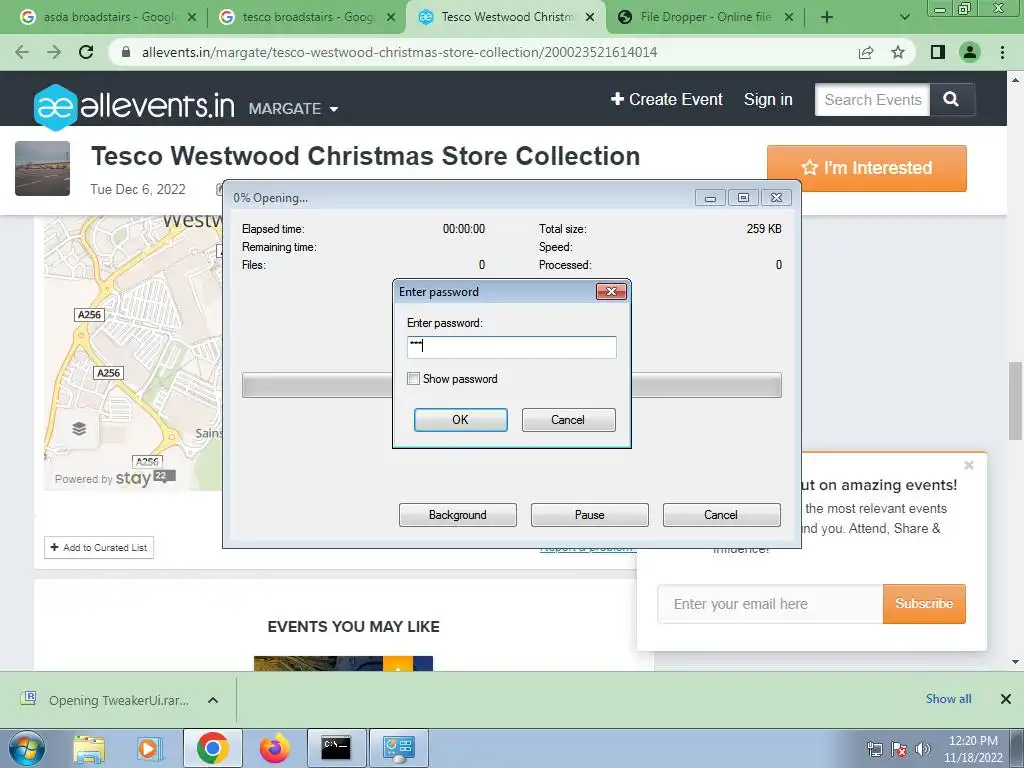Focus the Search Events field
Viewport: 1024px width, 768px height.
(872, 99)
